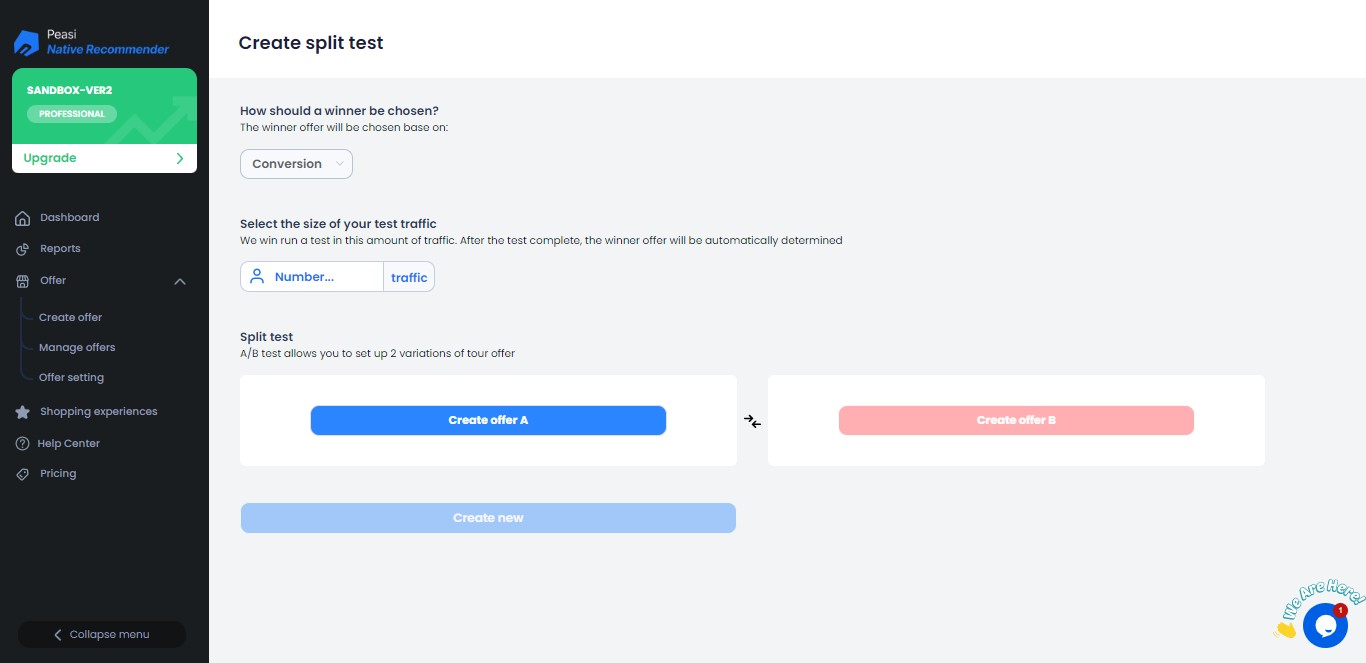Open Create offer menu item
Screen dimensions: 1366x663
coord(70,317)
